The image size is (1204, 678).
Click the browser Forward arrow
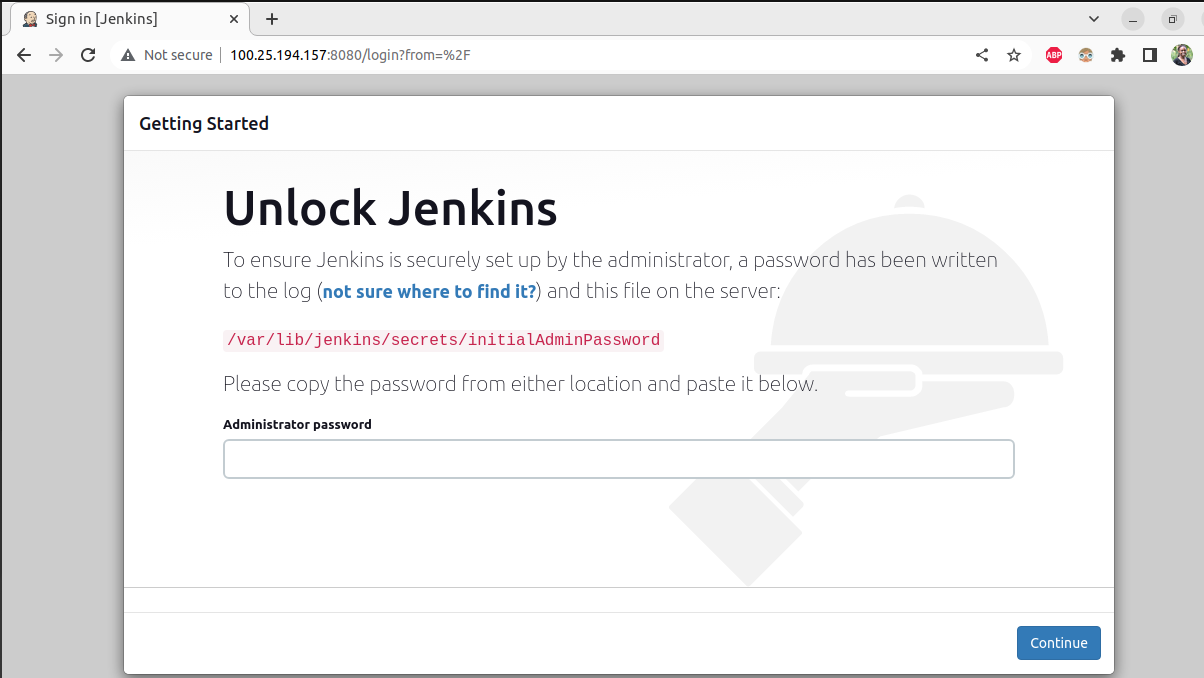[56, 55]
